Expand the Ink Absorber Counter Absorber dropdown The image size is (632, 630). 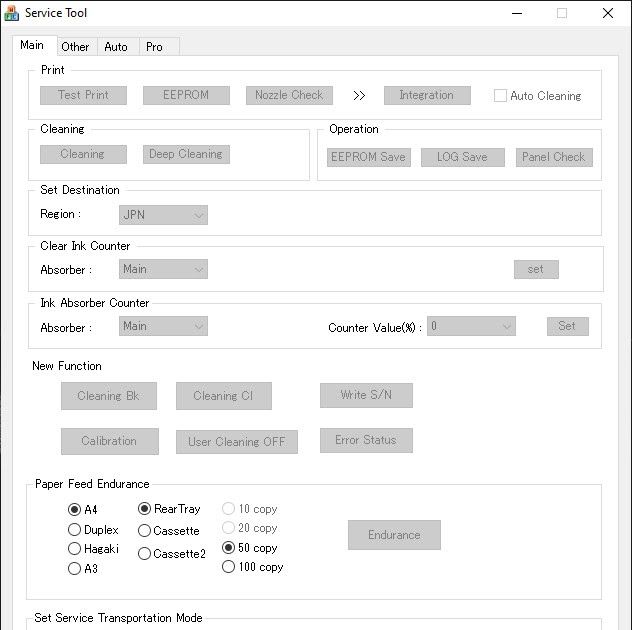tap(163, 326)
